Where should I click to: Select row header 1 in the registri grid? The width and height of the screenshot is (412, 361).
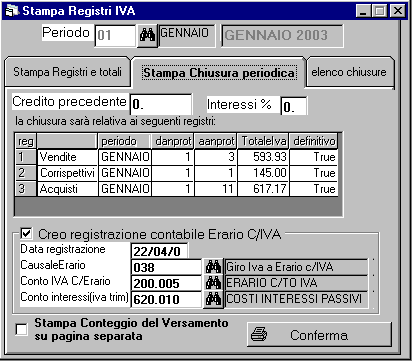tap(26, 157)
